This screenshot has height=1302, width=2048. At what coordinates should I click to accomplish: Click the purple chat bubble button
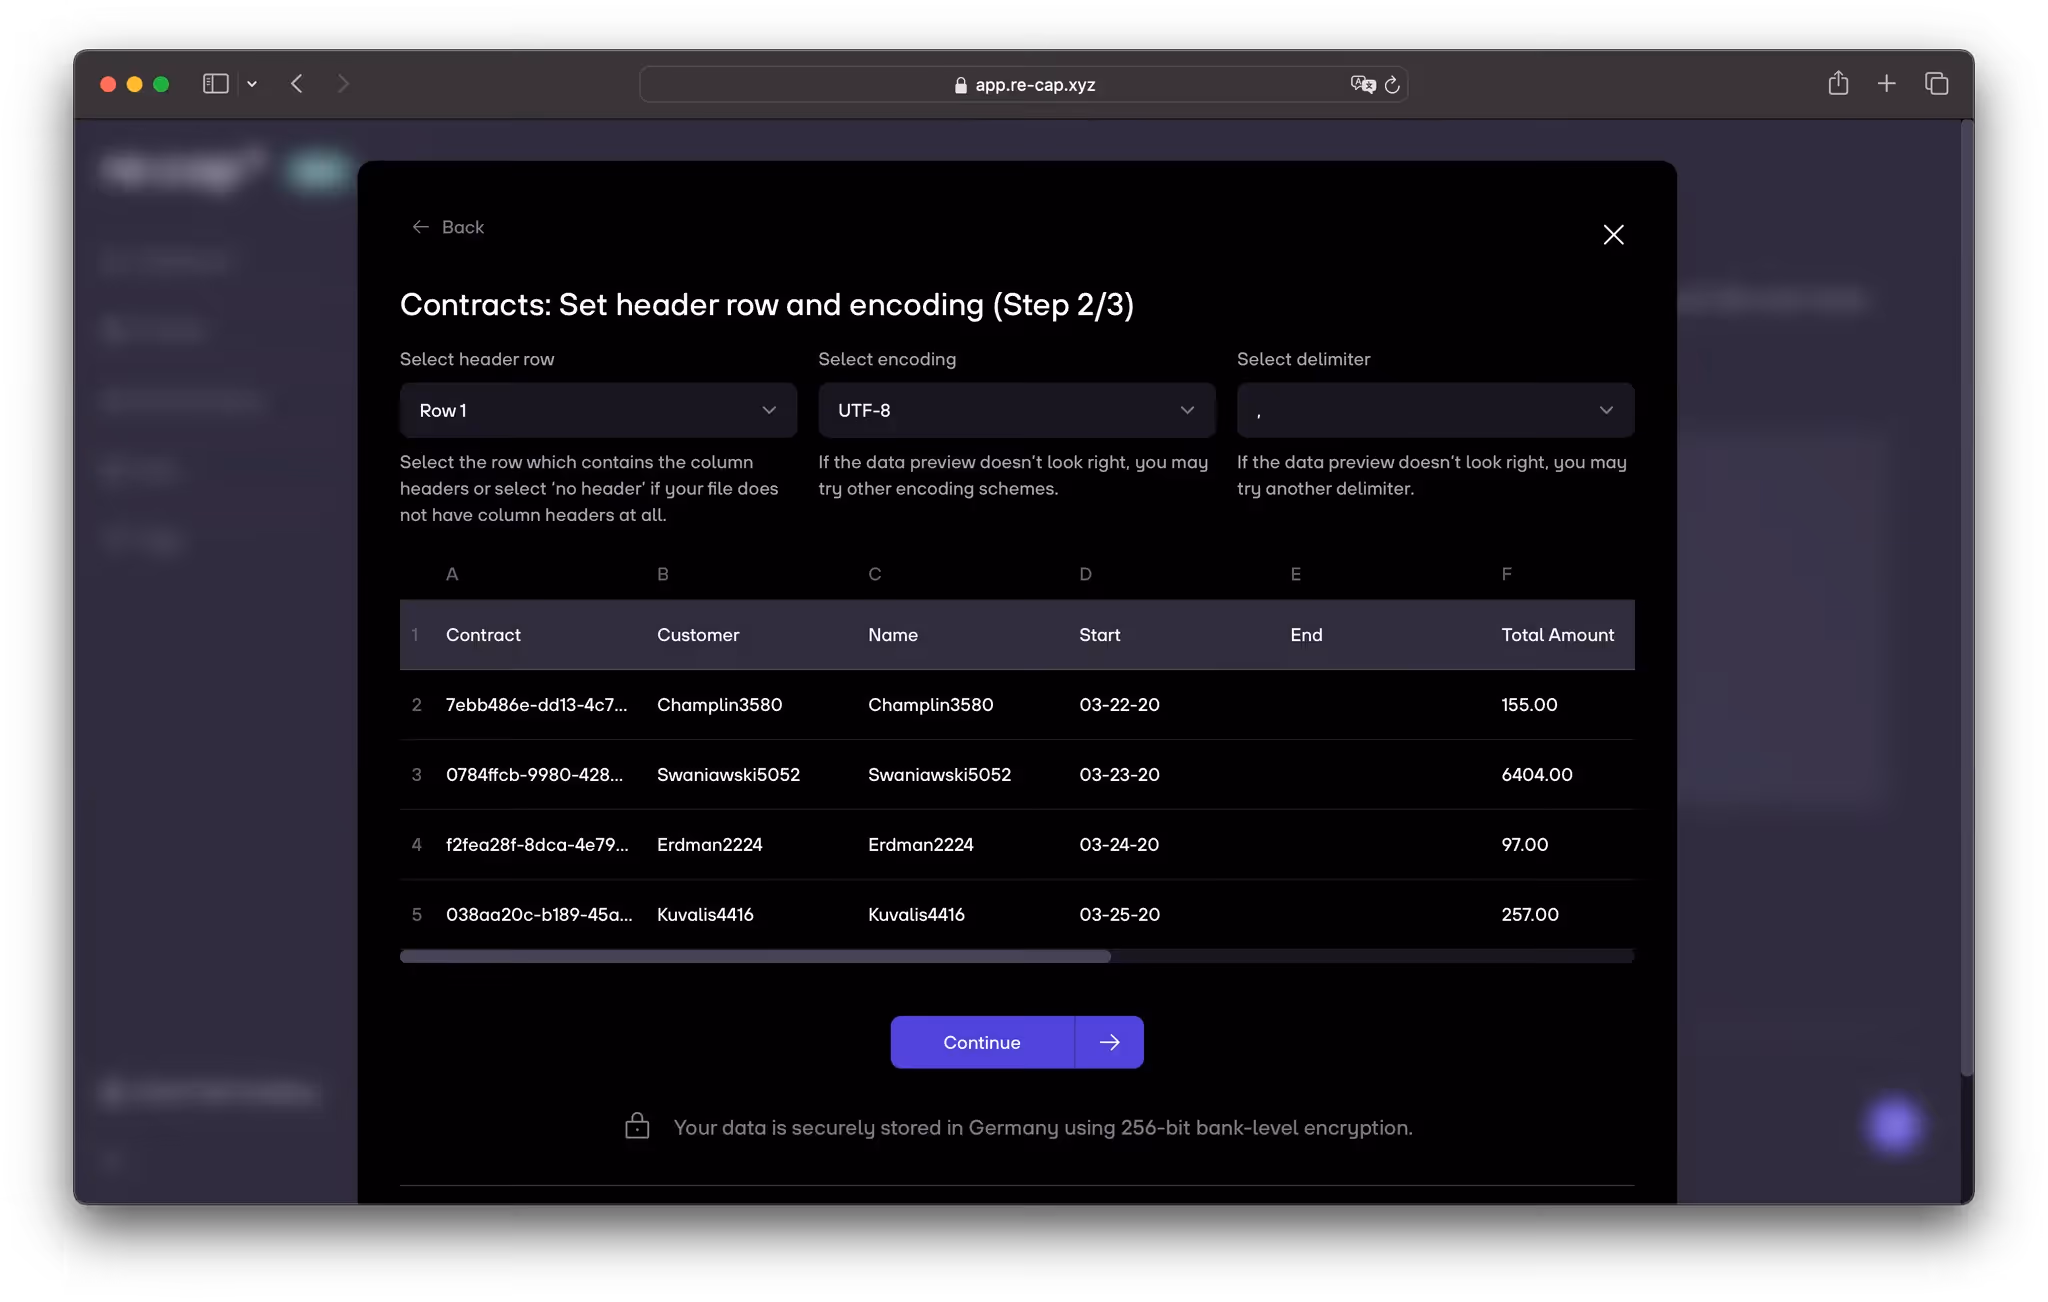pyautogui.click(x=1893, y=1126)
